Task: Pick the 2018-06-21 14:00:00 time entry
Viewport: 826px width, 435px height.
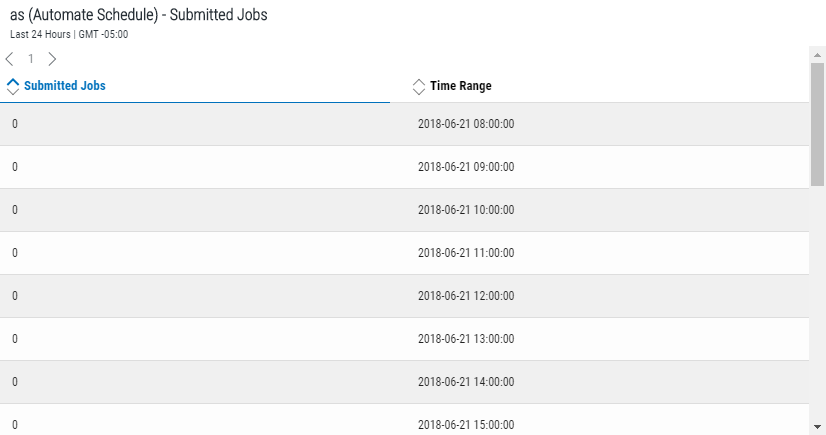Action: pos(466,382)
